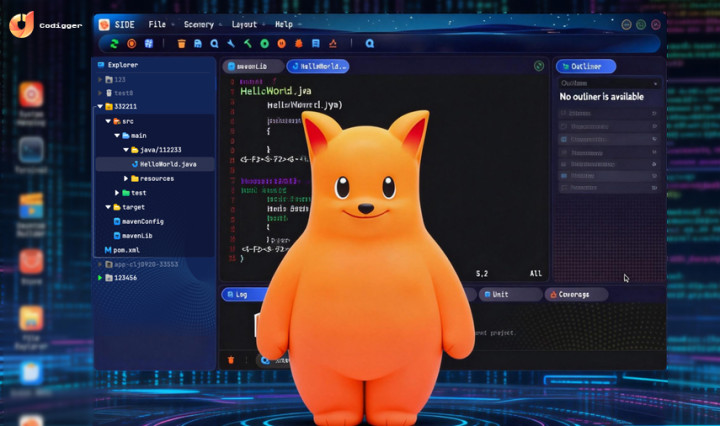Click the blue round icon beside the log trash

(265, 360)
